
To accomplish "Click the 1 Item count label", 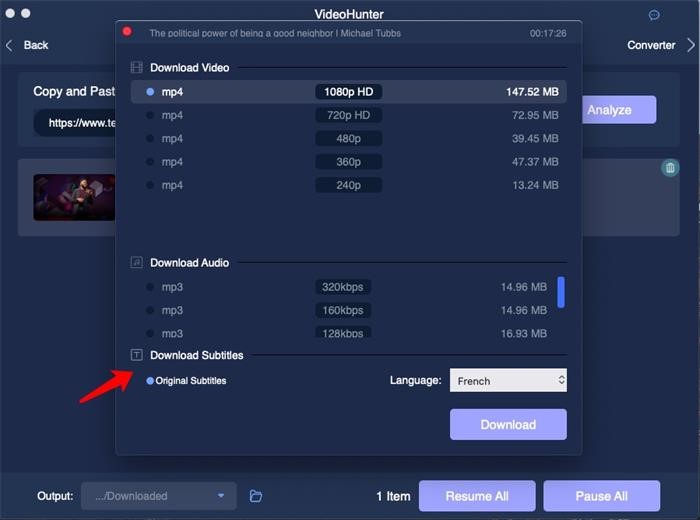I will (393, 496).
